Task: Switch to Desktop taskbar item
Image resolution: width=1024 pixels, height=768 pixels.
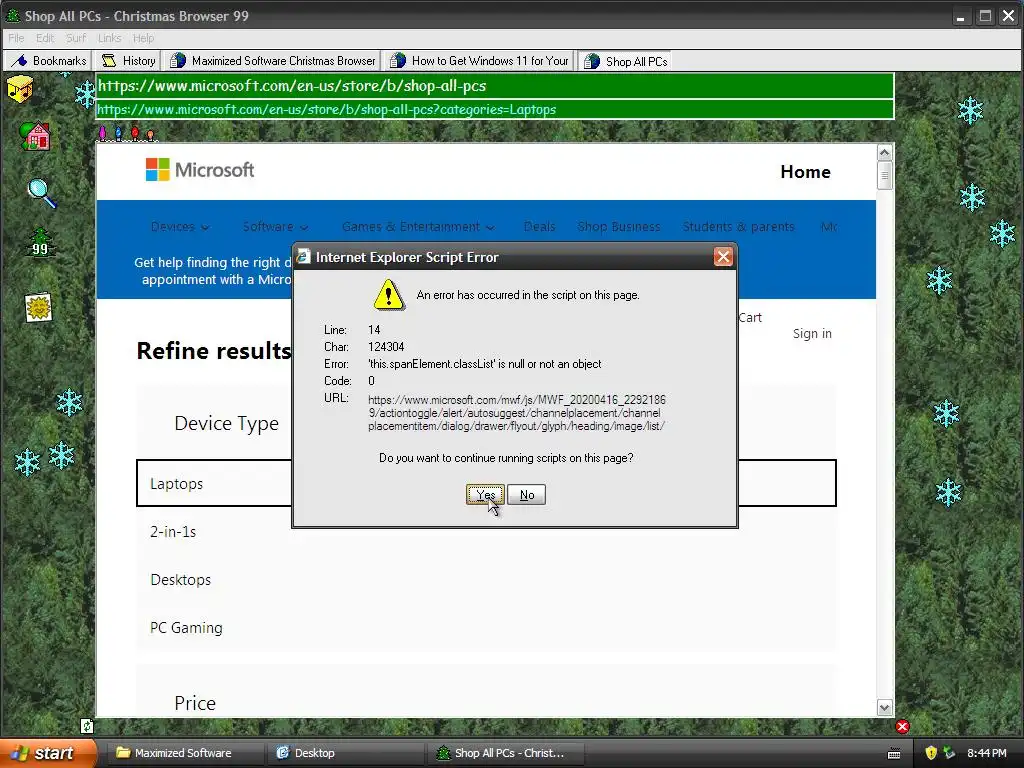Action: 345,753
